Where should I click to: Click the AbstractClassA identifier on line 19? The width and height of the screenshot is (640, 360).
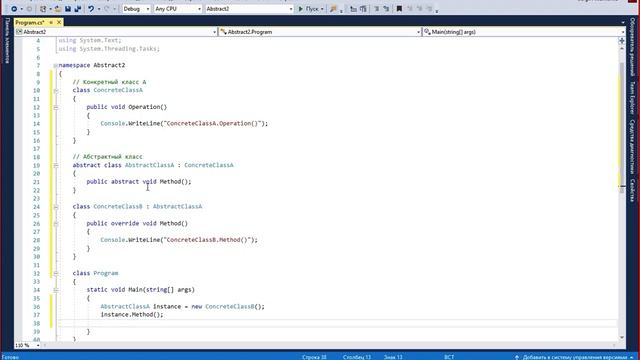(x=149, y=165)
